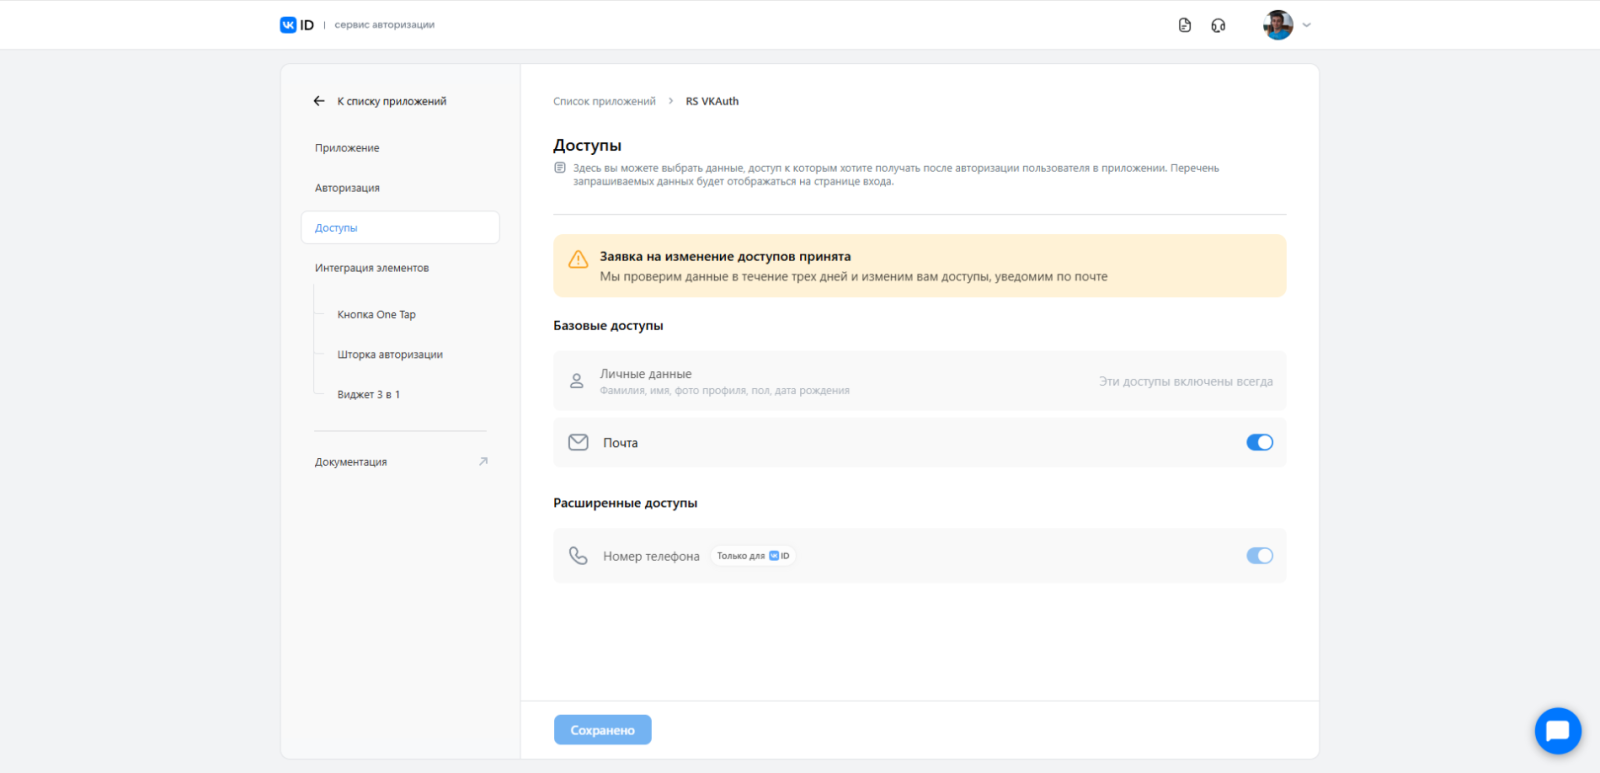This screenshot has height=773, width=1600.
Task: Toggle the Почта access switch
Action: (x=1259, y=442)
